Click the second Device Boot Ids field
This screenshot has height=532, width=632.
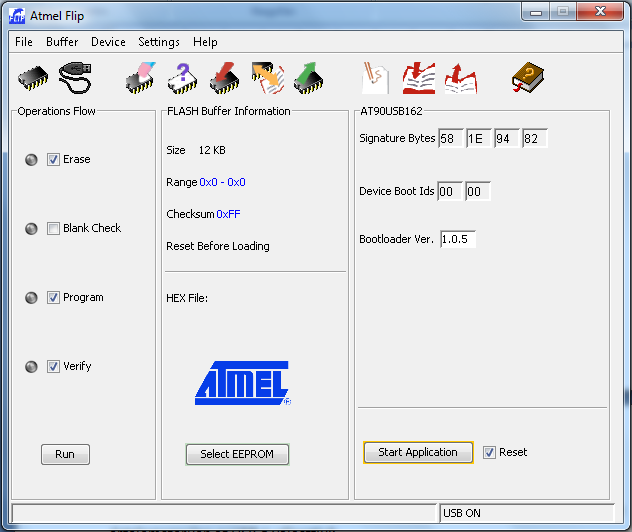478,191
